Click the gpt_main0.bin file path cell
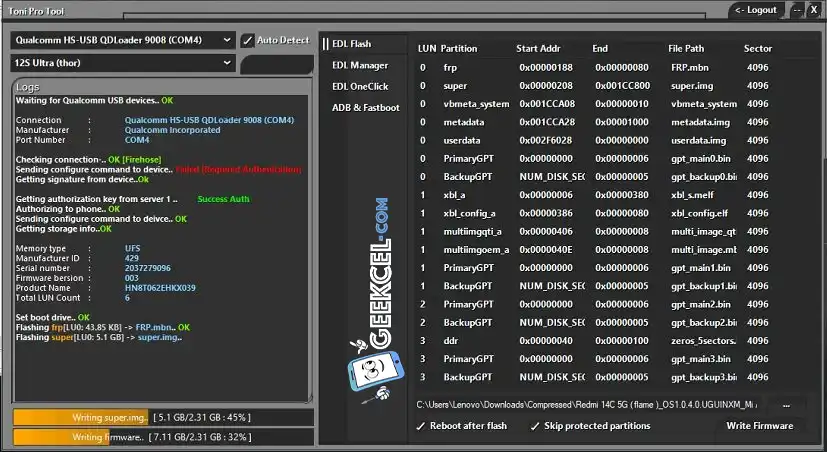Screen dimensions: 827x452 pyautogui.click(x=701, y=159)
